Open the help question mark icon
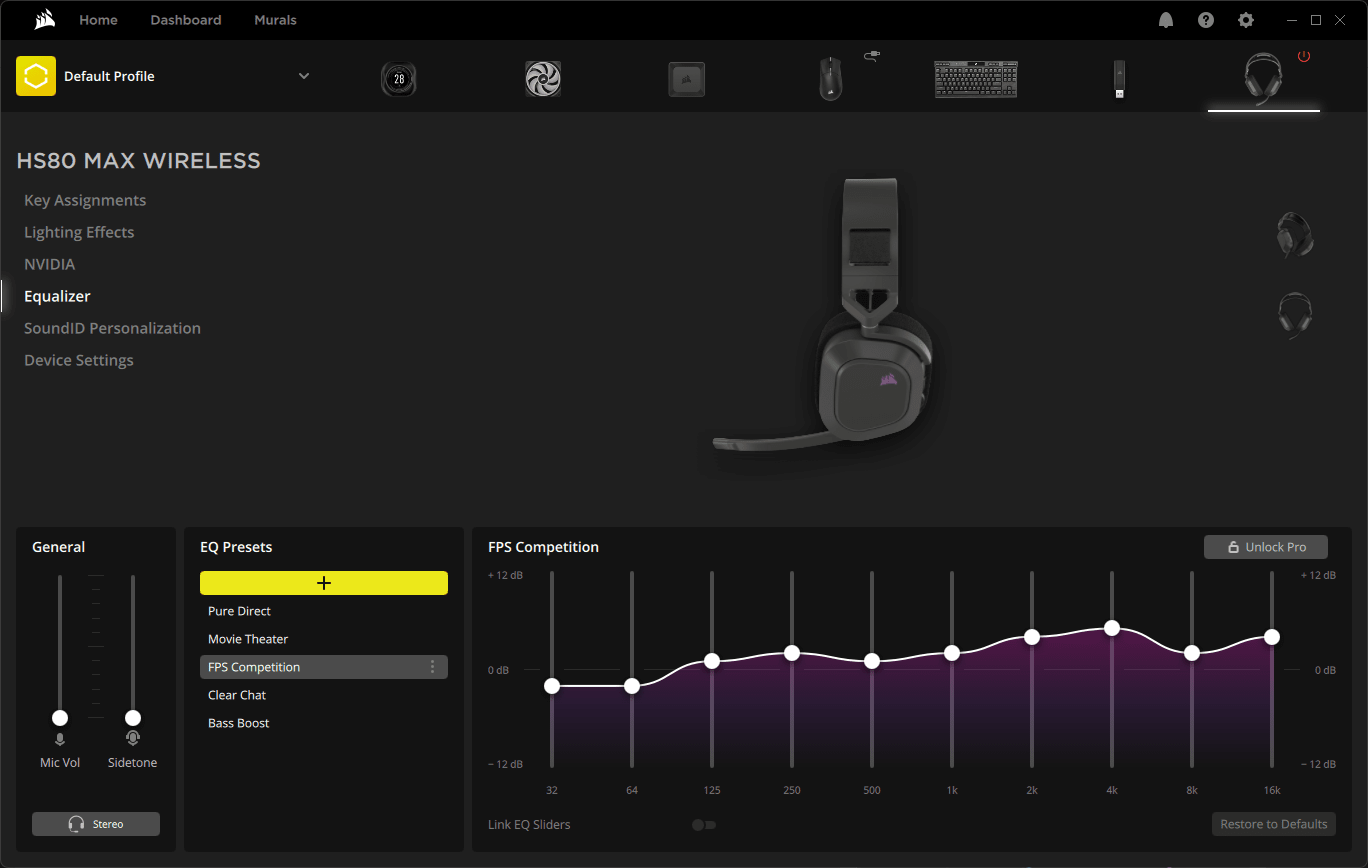The image size is (1368, 868). (x=1206, y=20)
